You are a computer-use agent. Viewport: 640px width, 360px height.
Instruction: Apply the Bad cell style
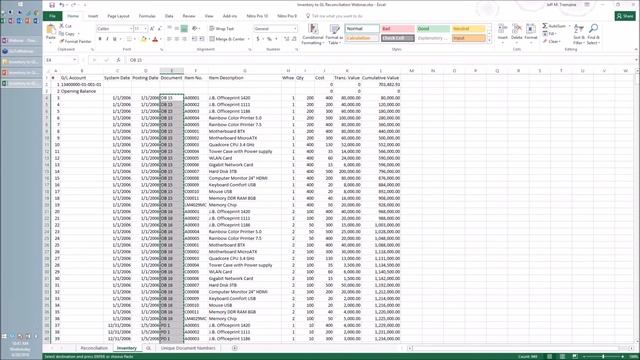coord(398,29)
